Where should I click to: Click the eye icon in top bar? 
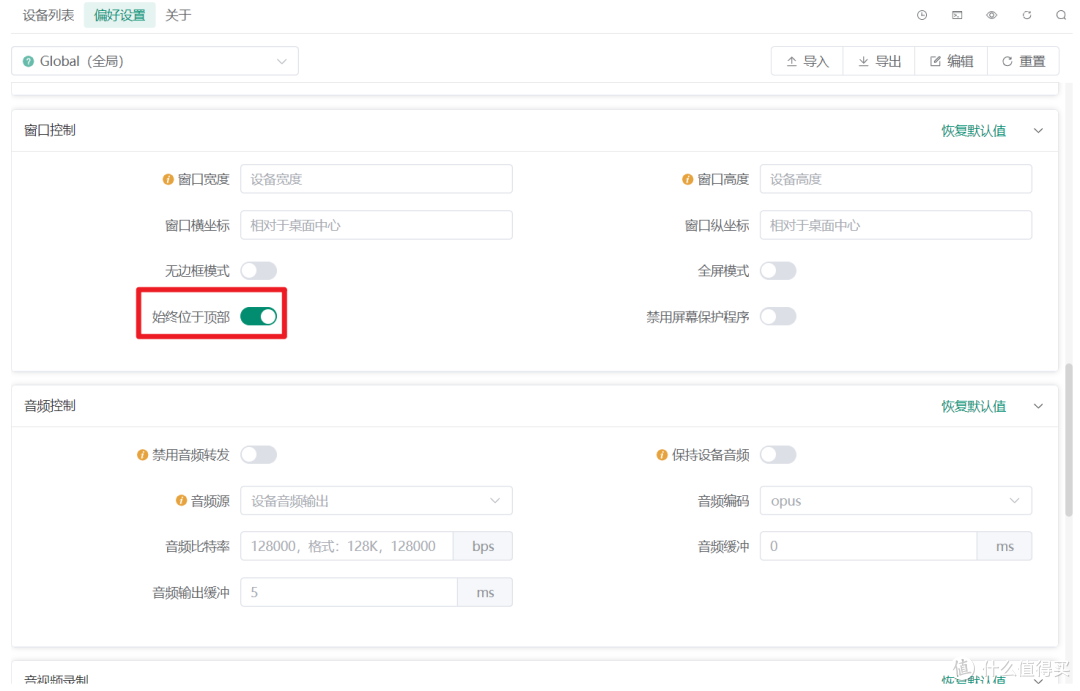point(992,15)
